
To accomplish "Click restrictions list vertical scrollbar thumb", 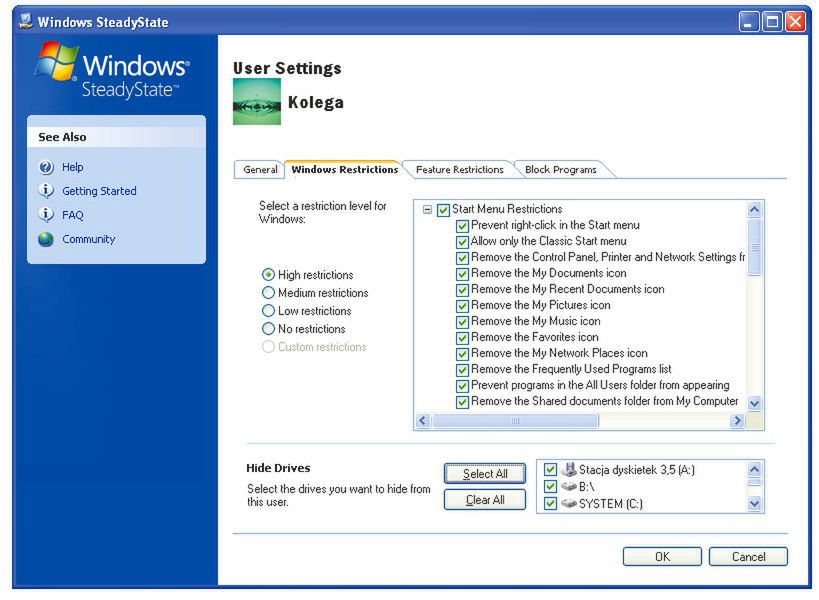I will pyautogui.click(x=754, y=247).
